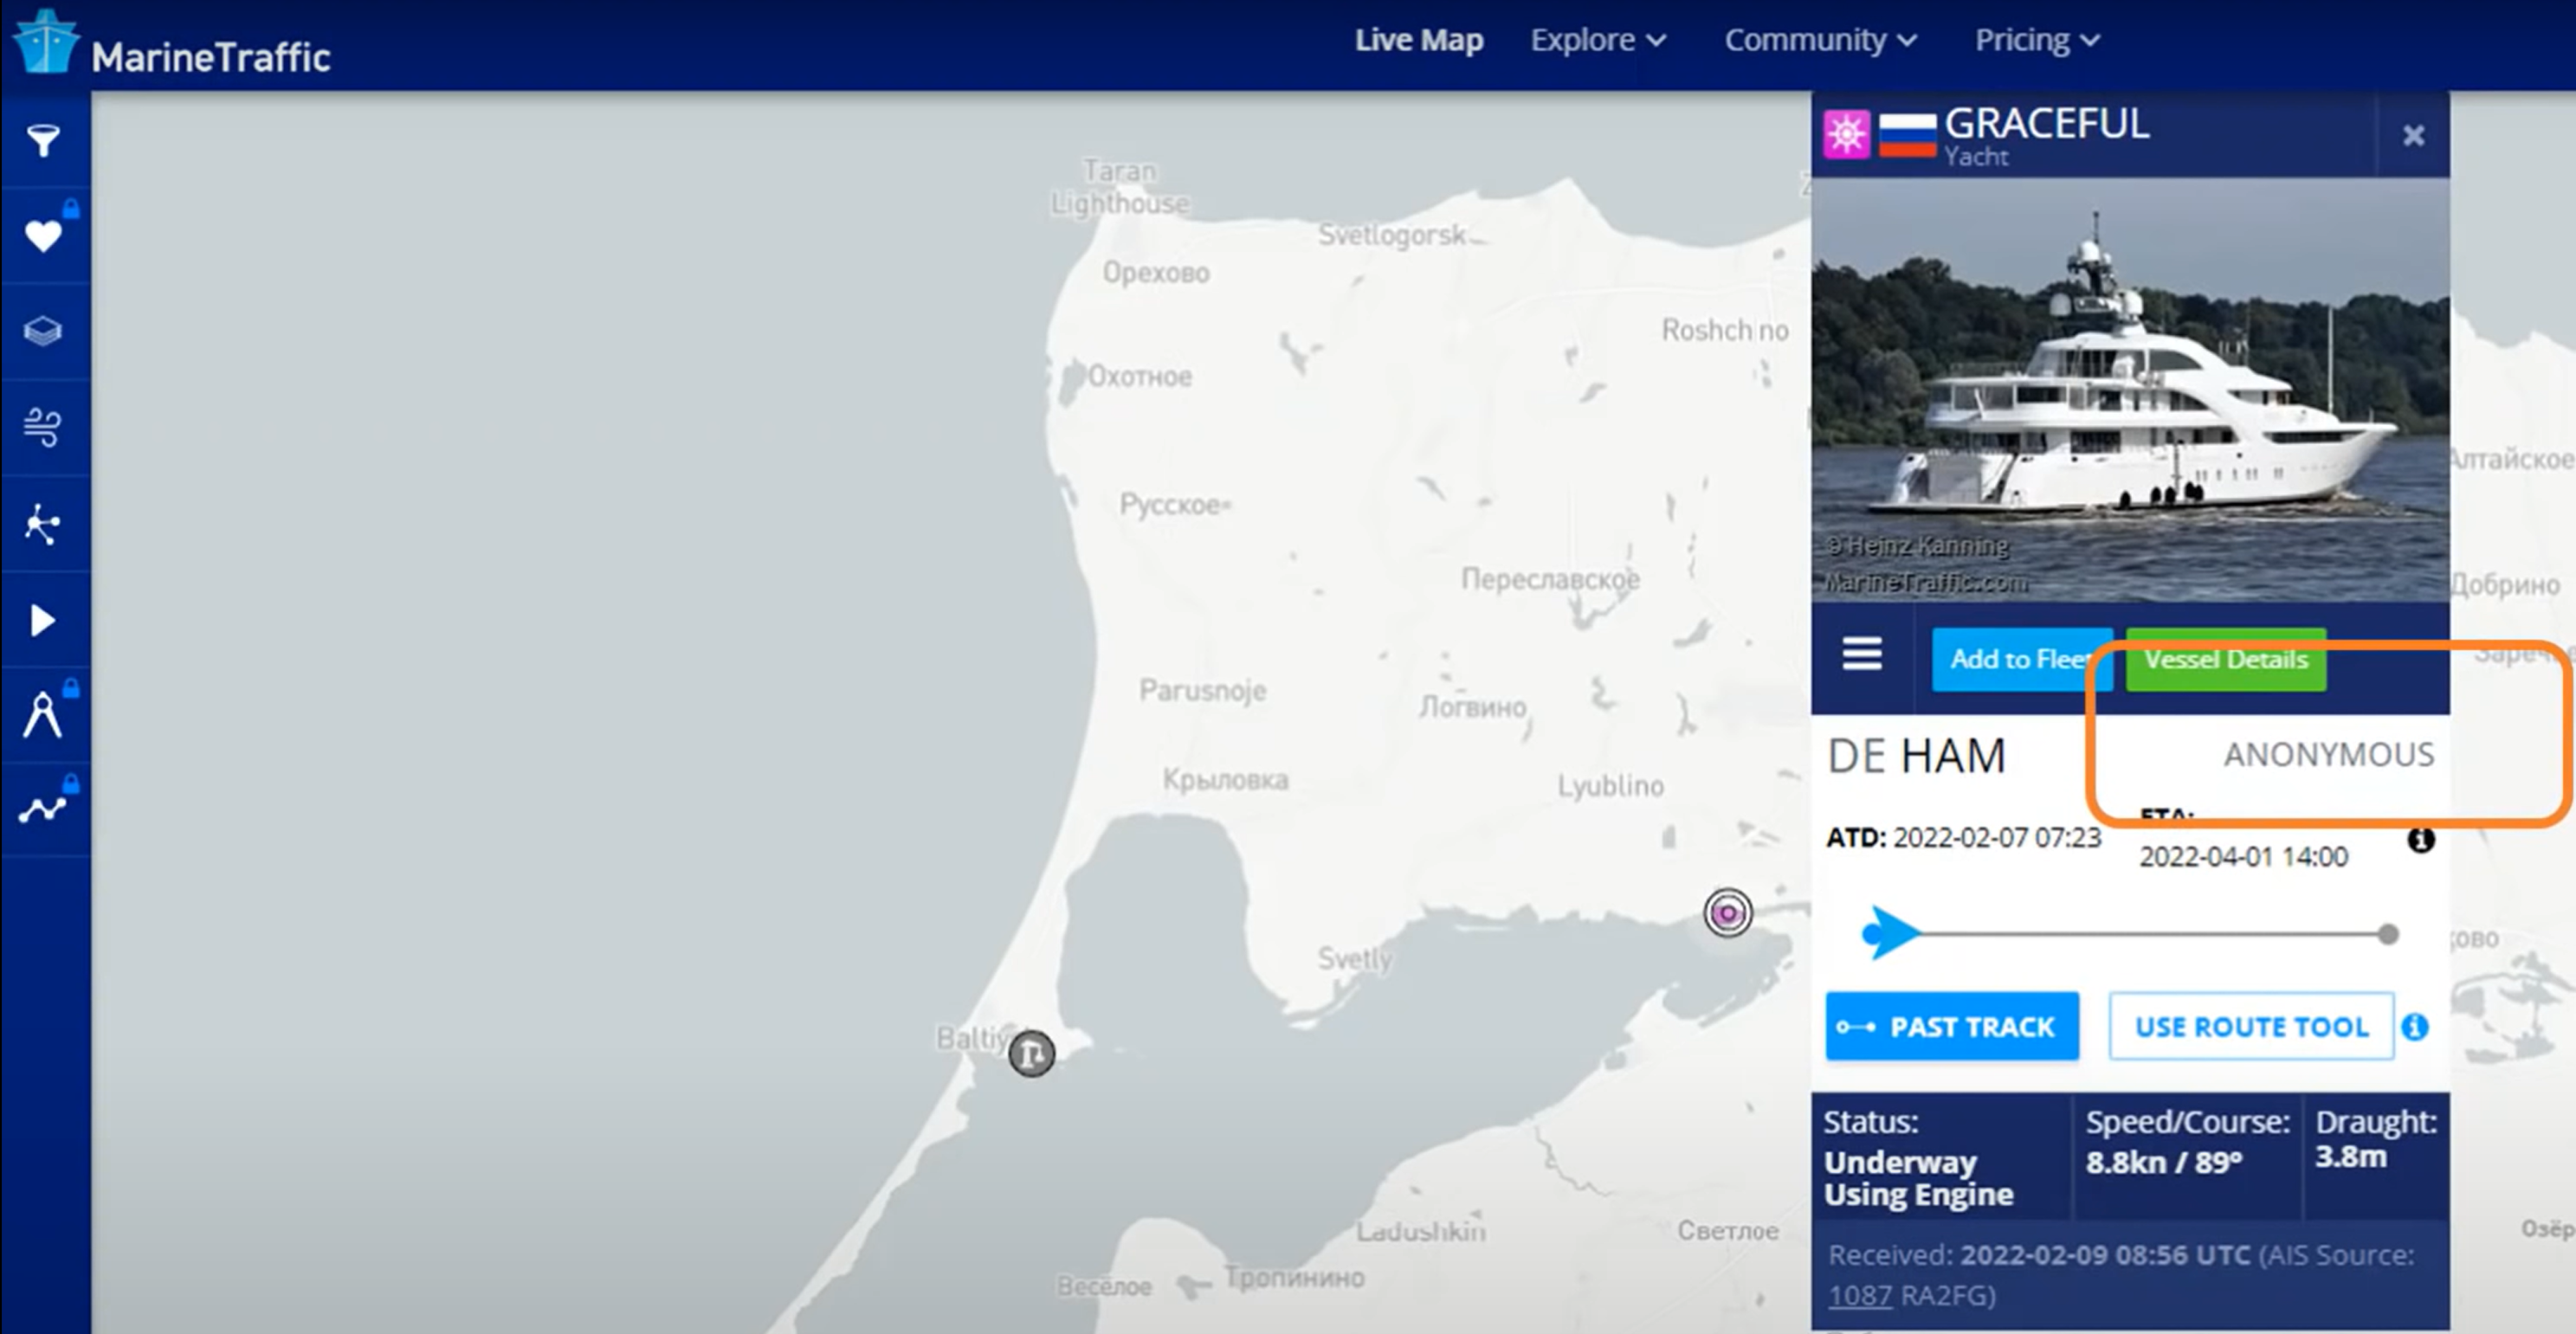The image size is (2576, 1334).
Task: Click the heart My Fleets icon
Action: [43, 236]
